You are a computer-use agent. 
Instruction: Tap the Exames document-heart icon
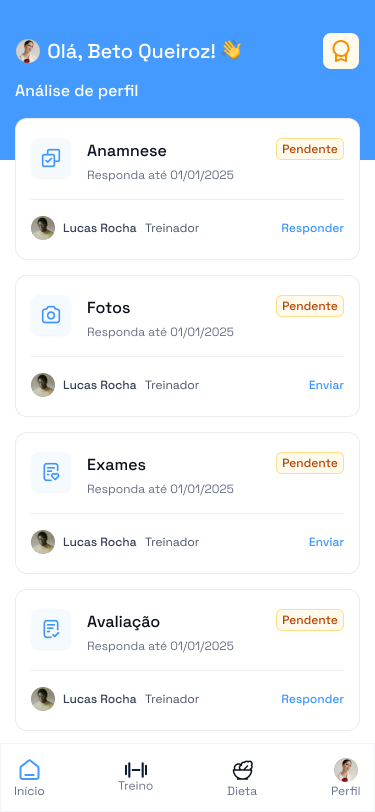pyautogui.click(x=51, y=472)
